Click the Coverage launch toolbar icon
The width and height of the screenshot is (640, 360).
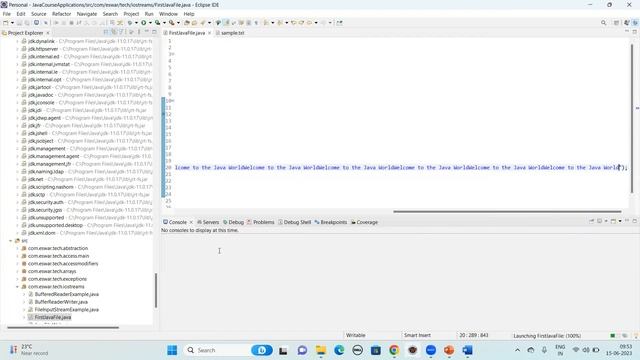pos(157,23)
